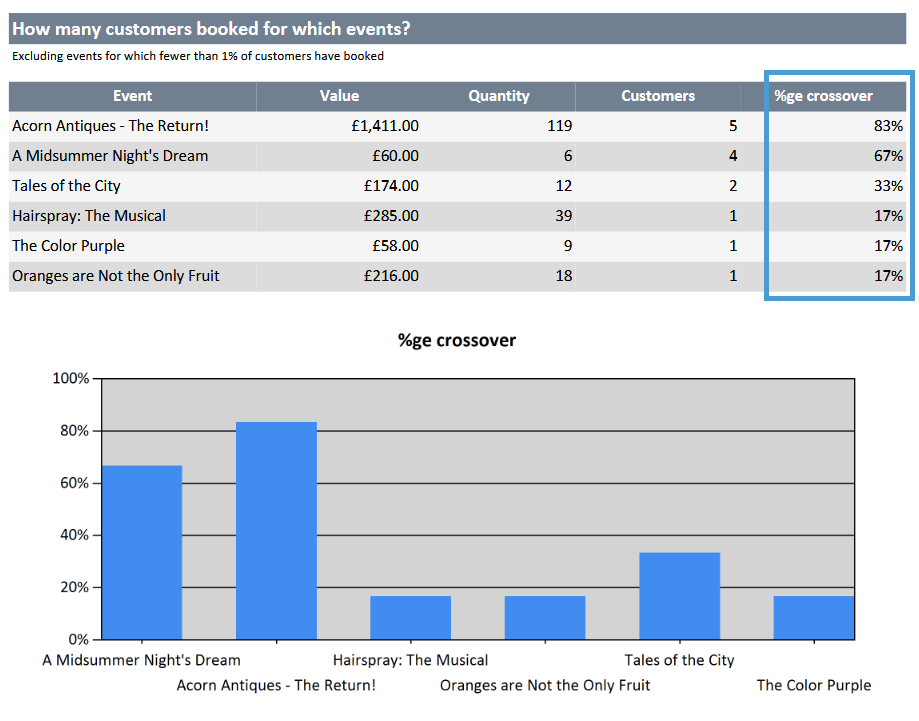Screen dimensions: 919x721
Task: Select Hairspray: The Musical in the table
Action: point(89,216)
